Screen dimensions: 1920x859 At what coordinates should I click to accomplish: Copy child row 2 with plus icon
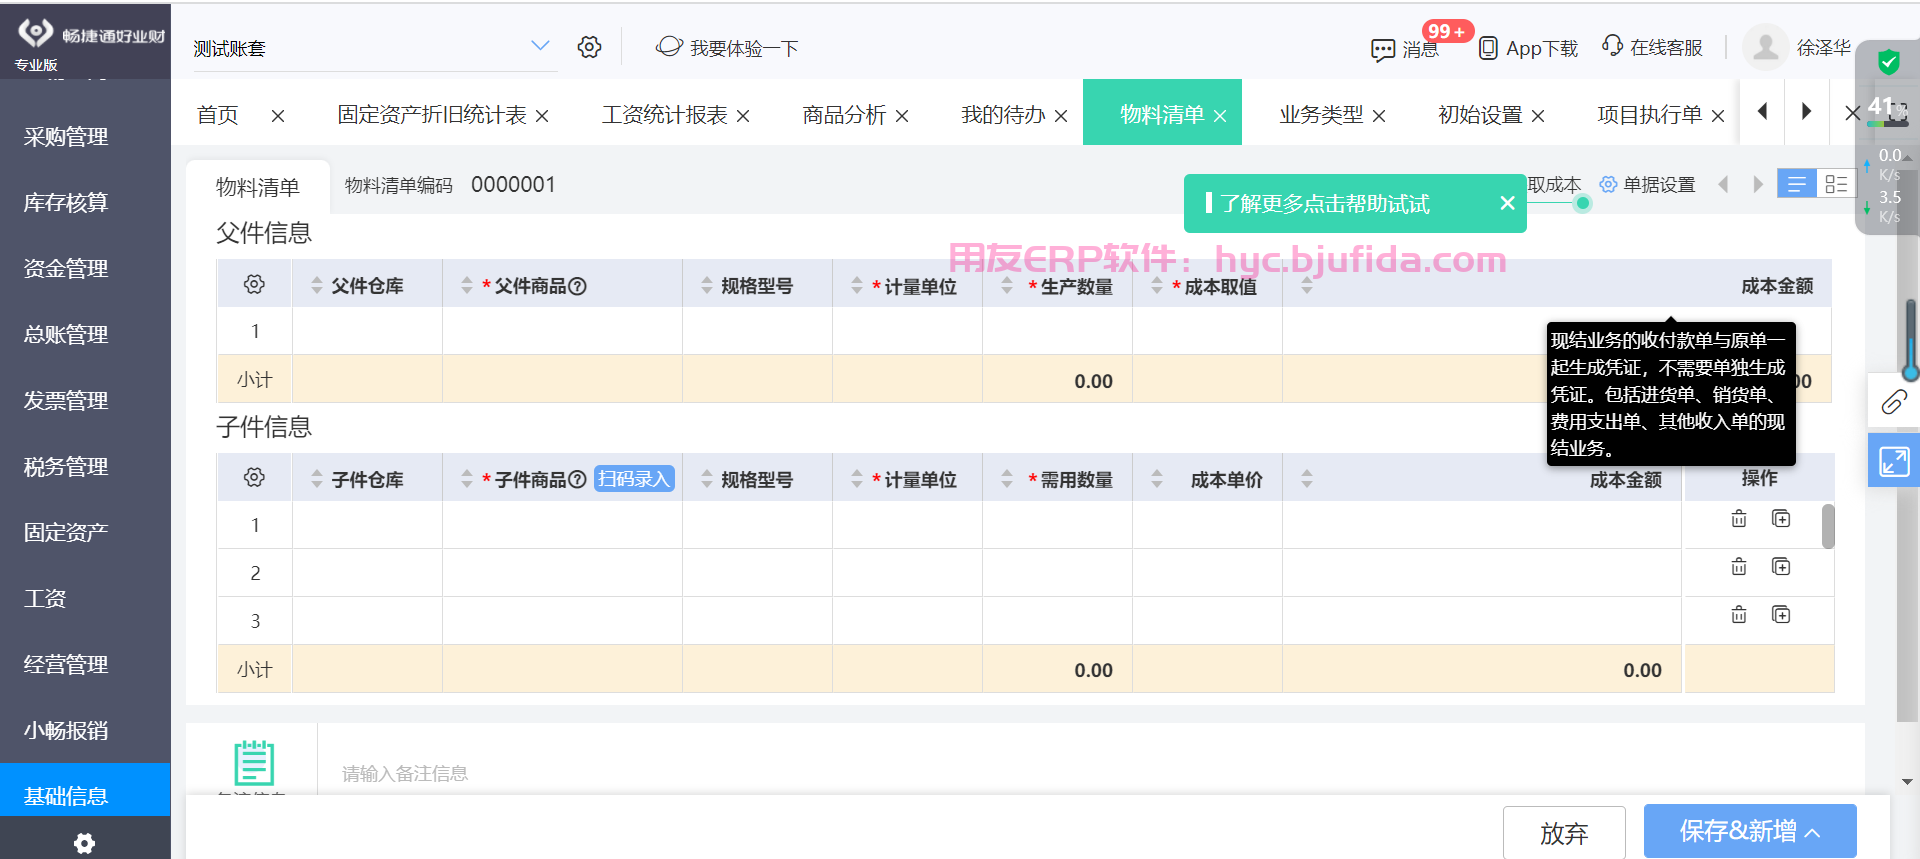coord(1781,566)
